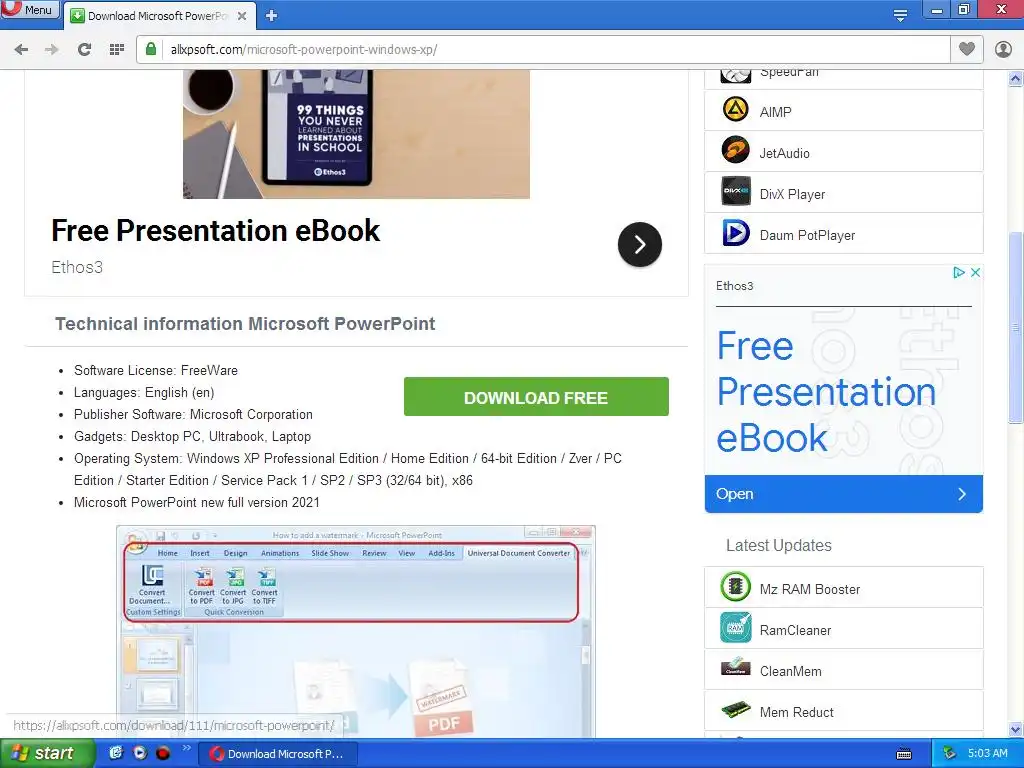Image resolution: width=1024 pixels, height=768 pixels.
Task: Close the Ethos3 sidebar ad
Action: tap(975, 272)
